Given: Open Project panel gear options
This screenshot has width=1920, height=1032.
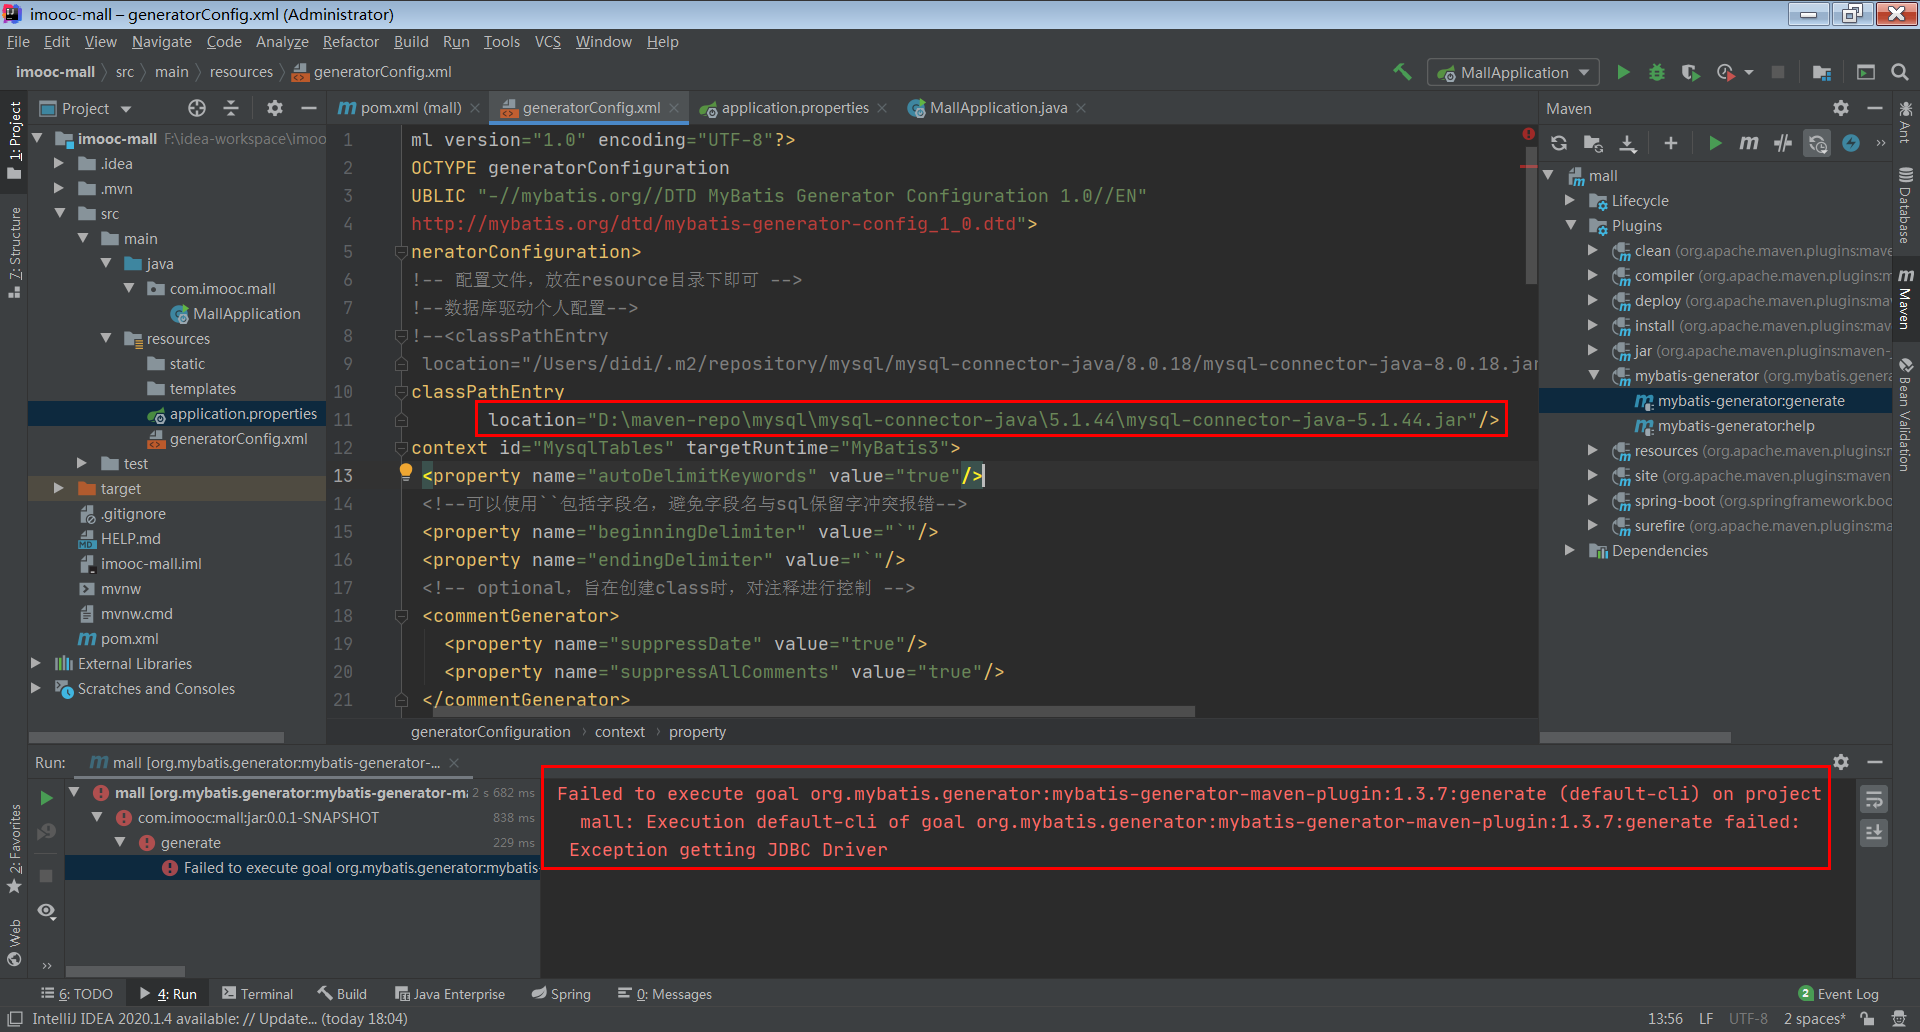Looking at the screenshot, I should tap(275, 108).
